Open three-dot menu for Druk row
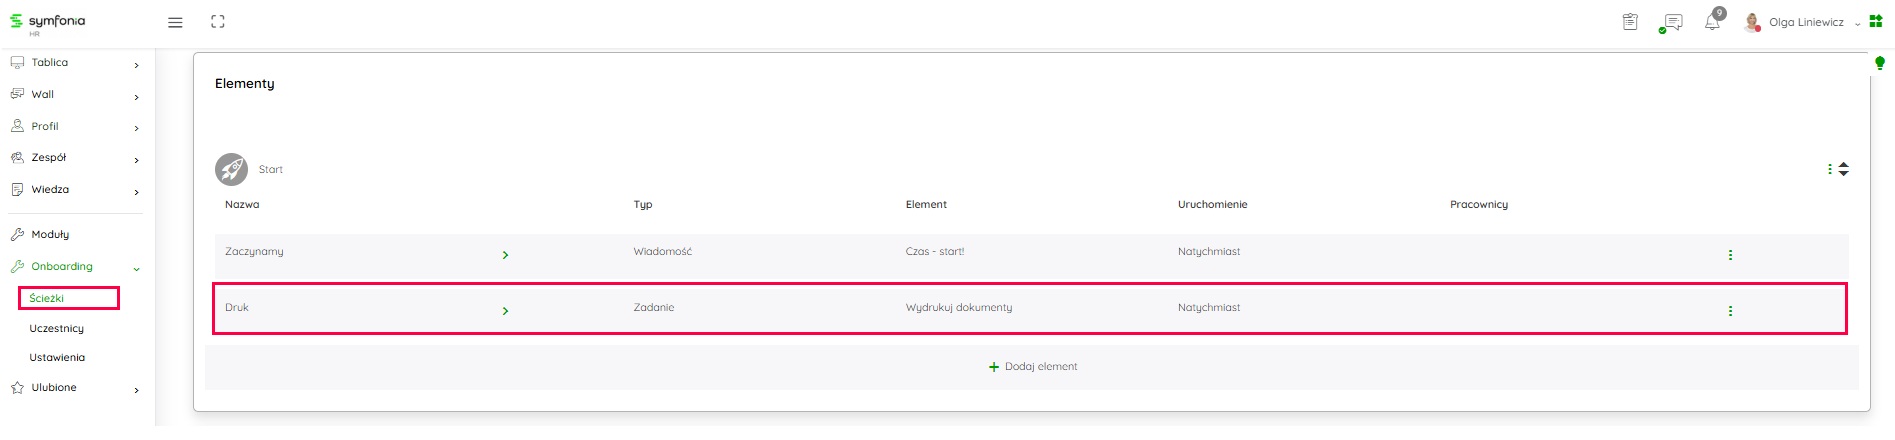 point(1730,311)
